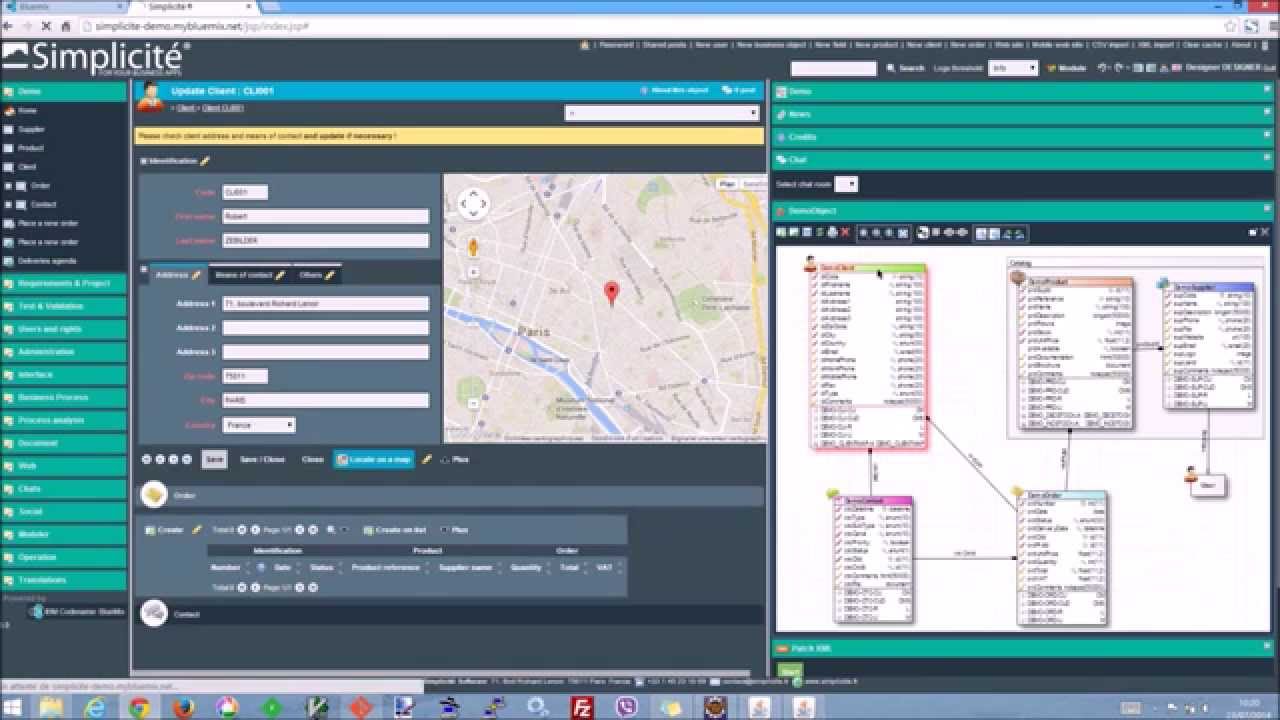Open the Supplier item in sidebar
Screen dimensions: 1280x720
(x=32, y=129)
